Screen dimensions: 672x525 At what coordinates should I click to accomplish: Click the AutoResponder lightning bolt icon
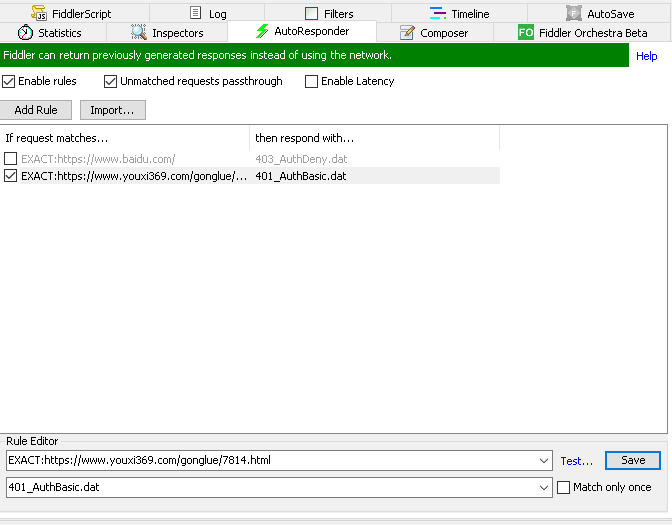point(262,31)
